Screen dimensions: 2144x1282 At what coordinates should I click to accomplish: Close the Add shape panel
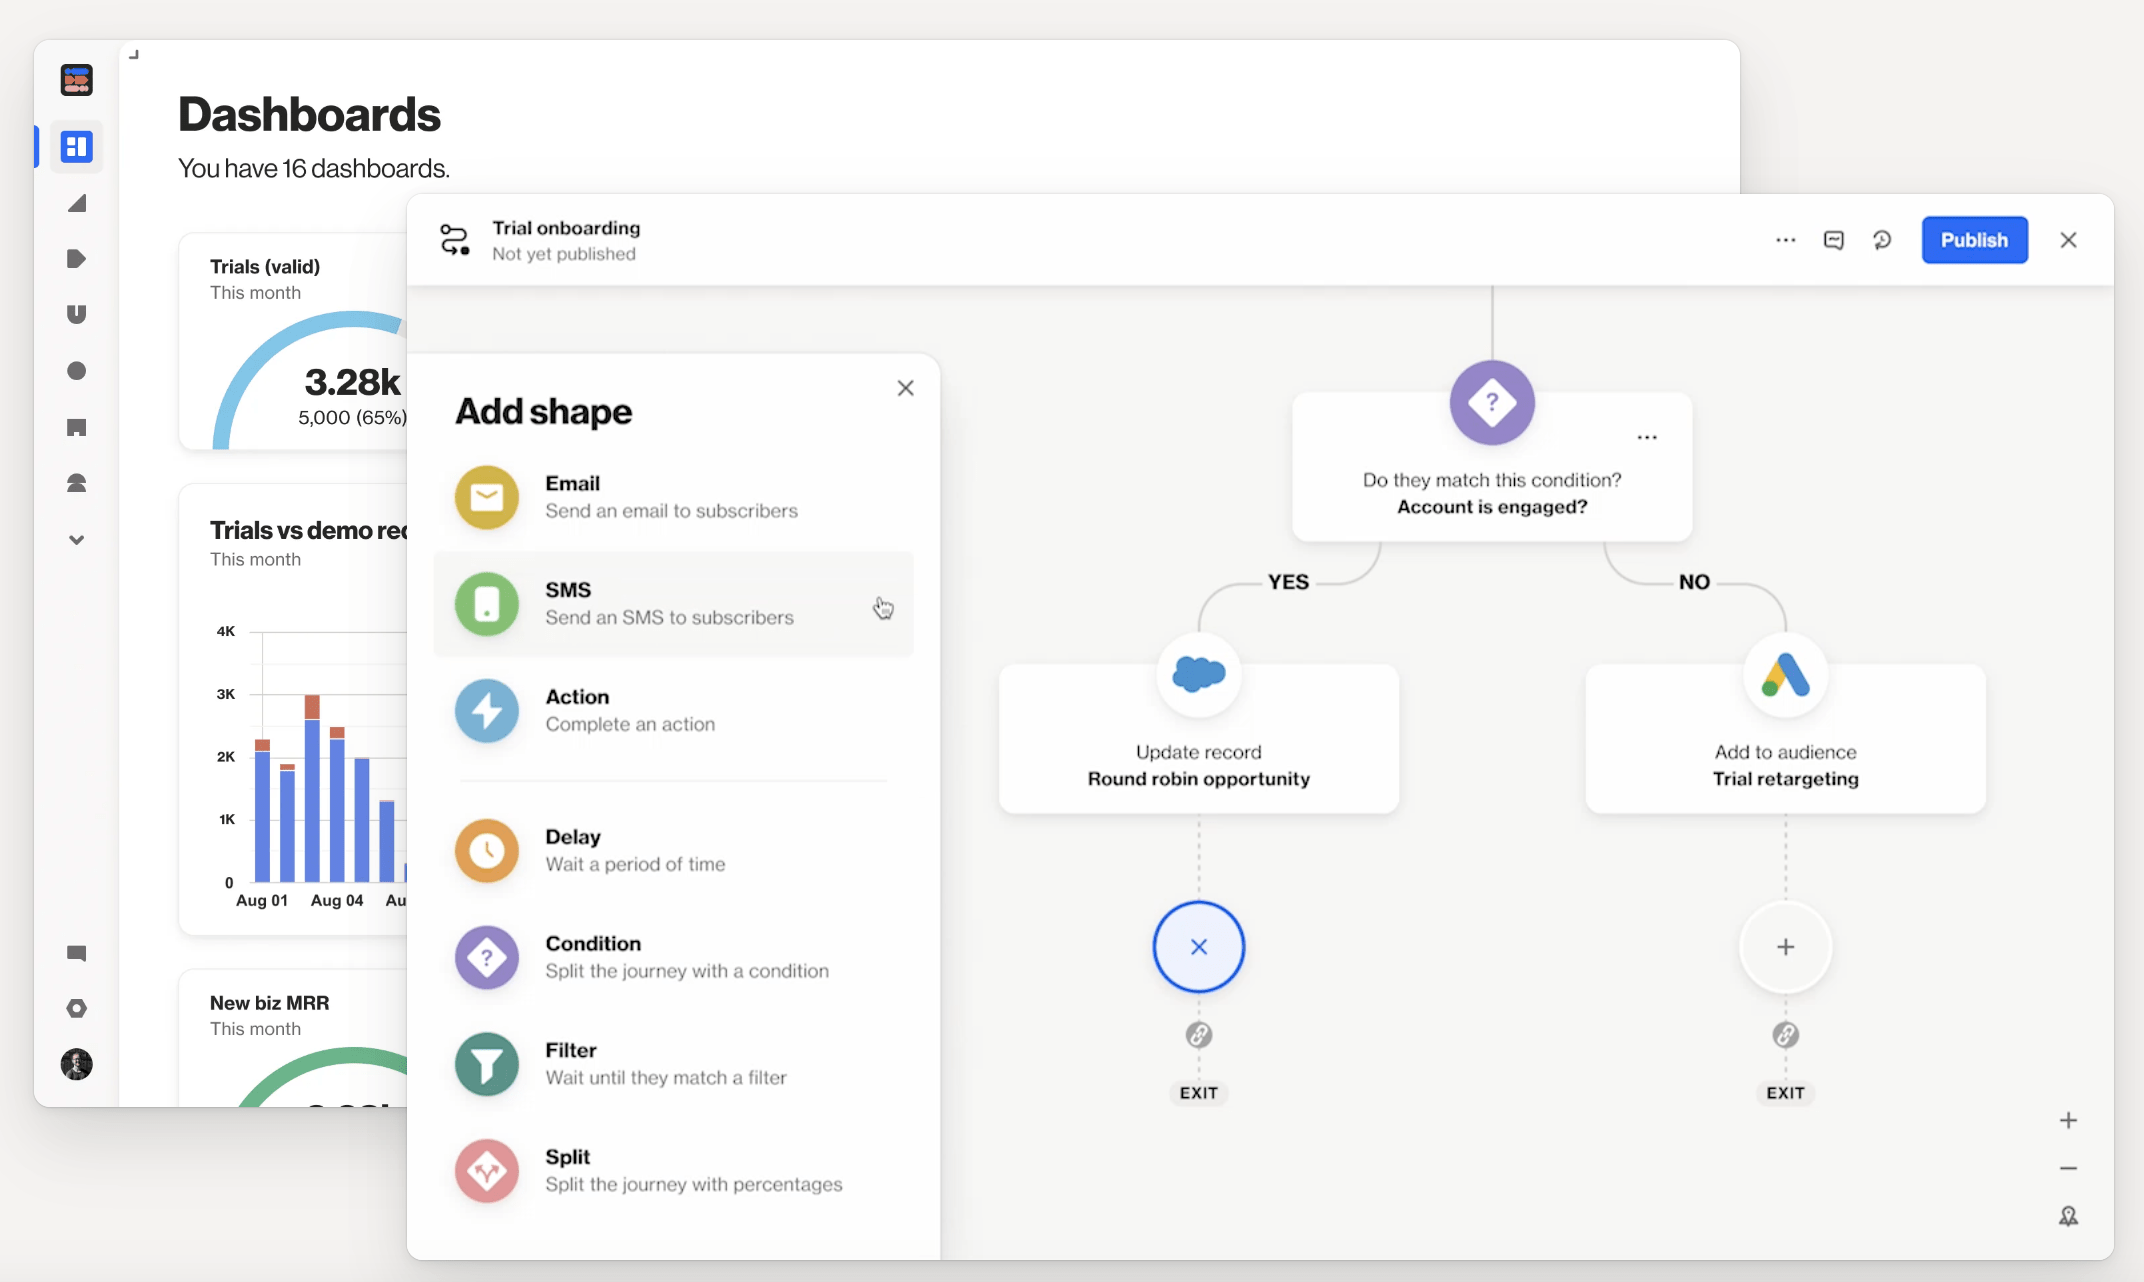pos(905,388)
